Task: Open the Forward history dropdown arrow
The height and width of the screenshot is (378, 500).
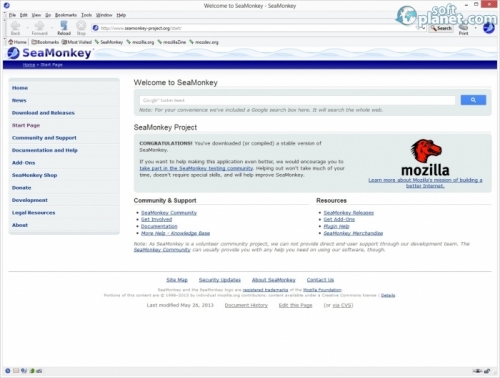Action: [x=51, y=28]
